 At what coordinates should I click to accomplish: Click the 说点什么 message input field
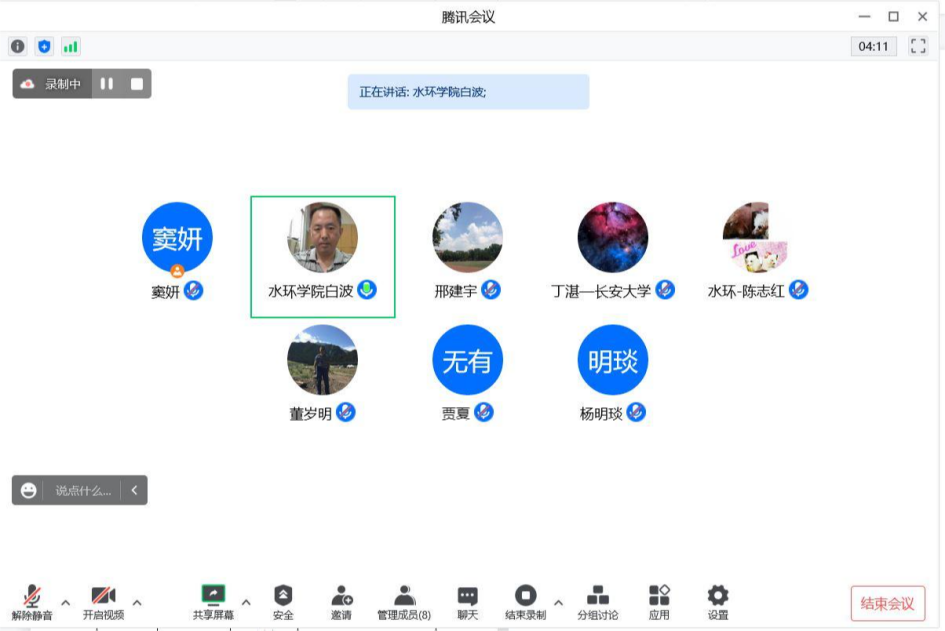click(x=82, y=490)
